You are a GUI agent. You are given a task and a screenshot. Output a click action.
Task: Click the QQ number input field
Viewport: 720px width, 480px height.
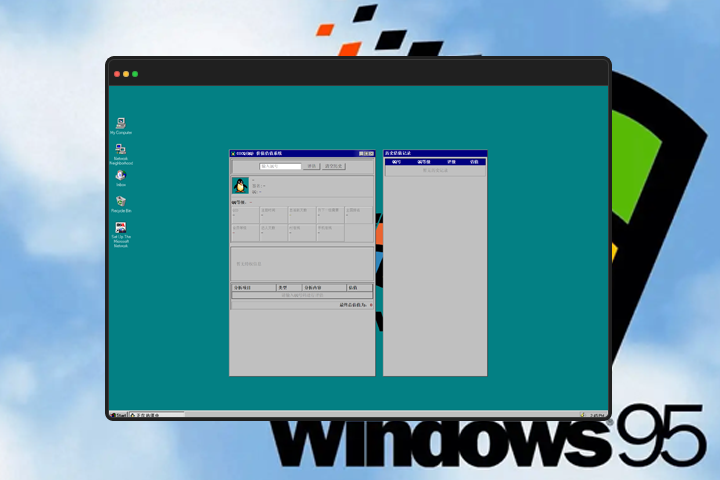[x=281, y=166]
